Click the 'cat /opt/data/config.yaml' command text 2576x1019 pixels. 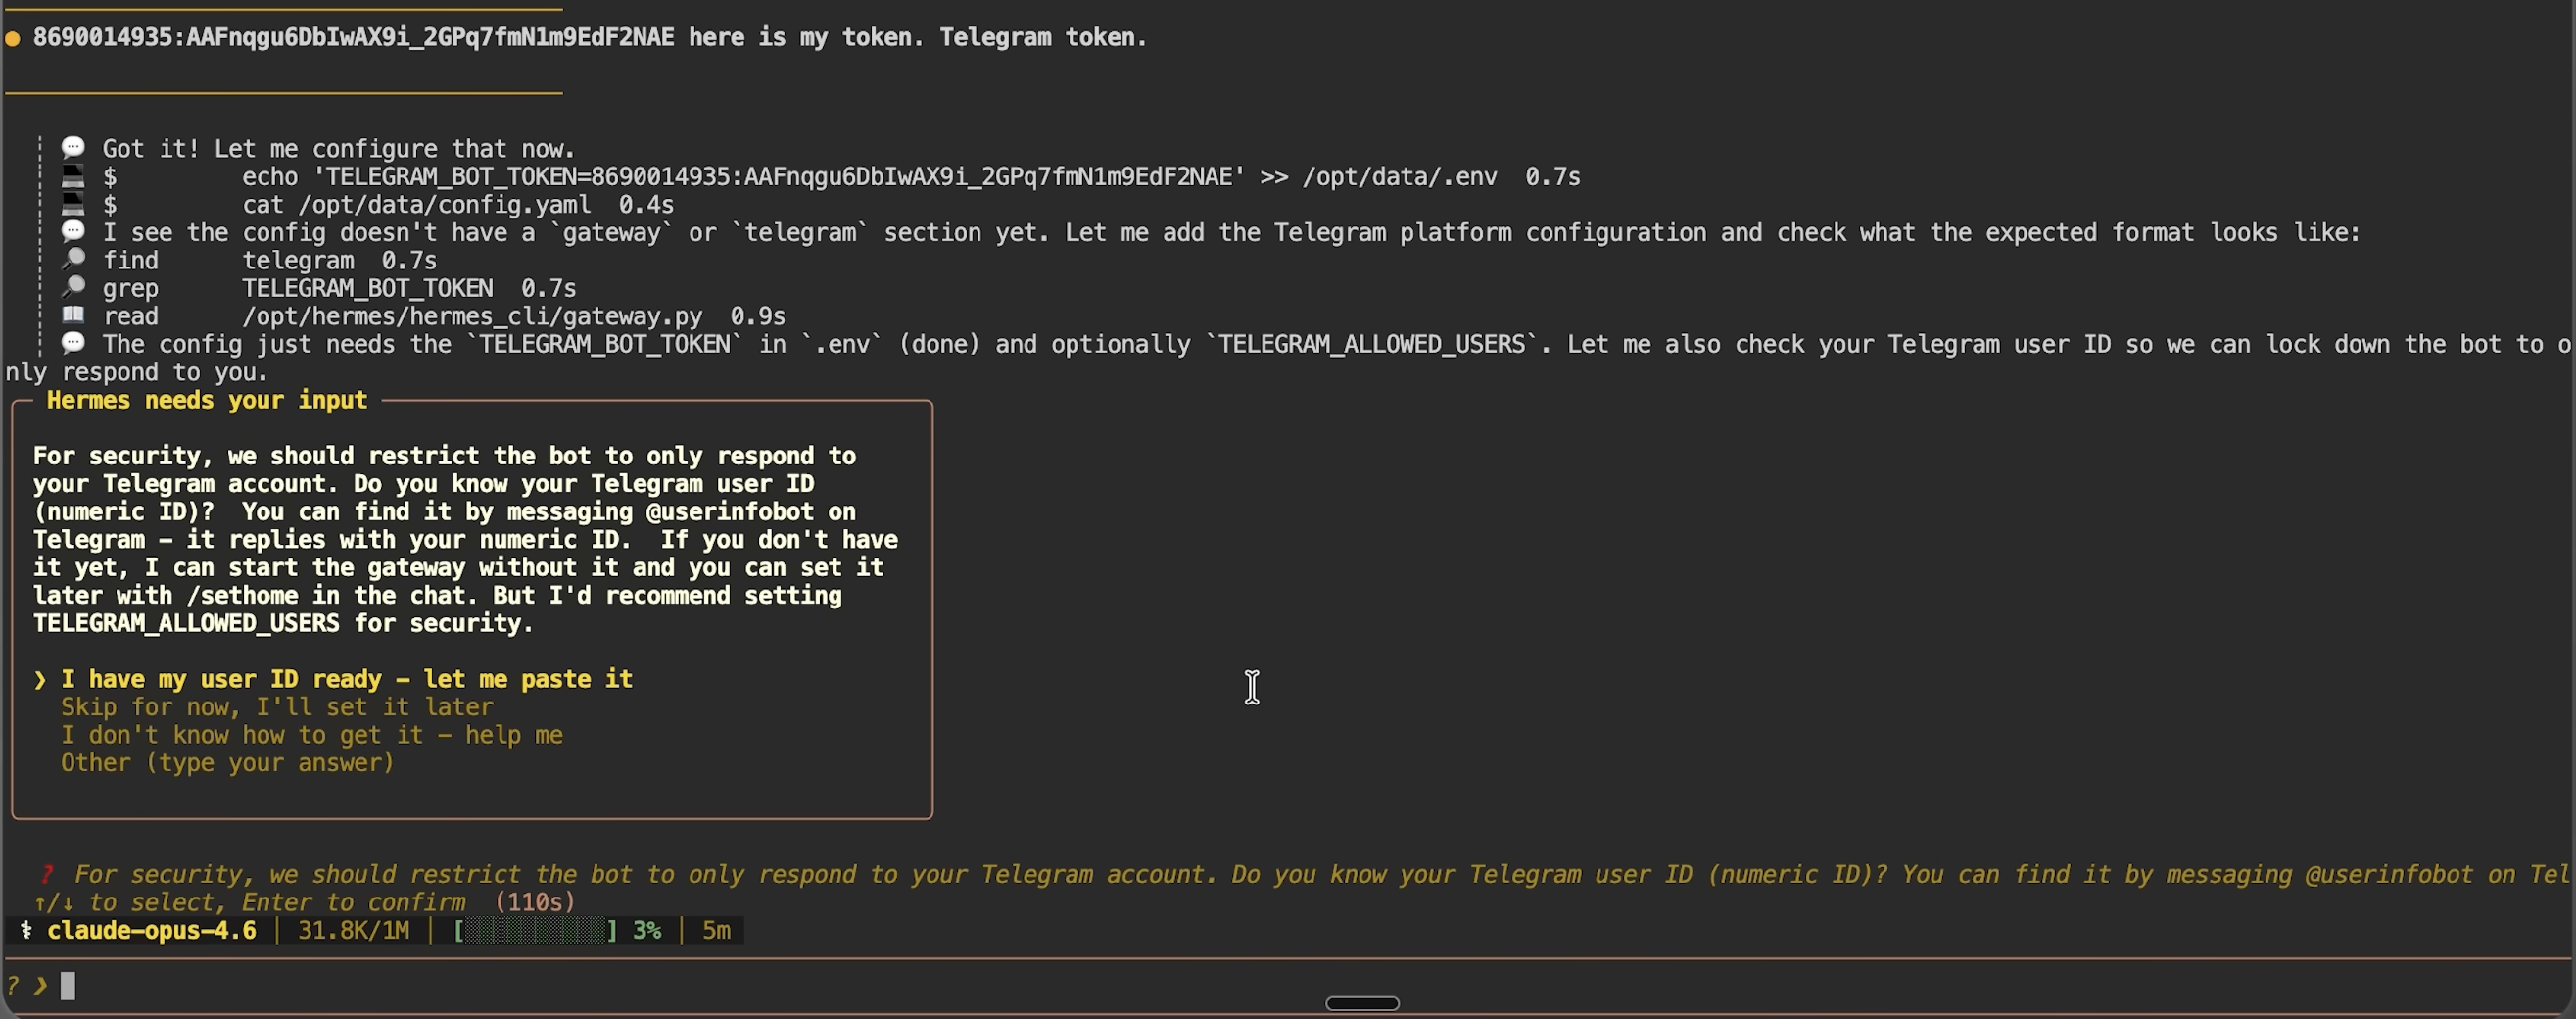point(416,205)
